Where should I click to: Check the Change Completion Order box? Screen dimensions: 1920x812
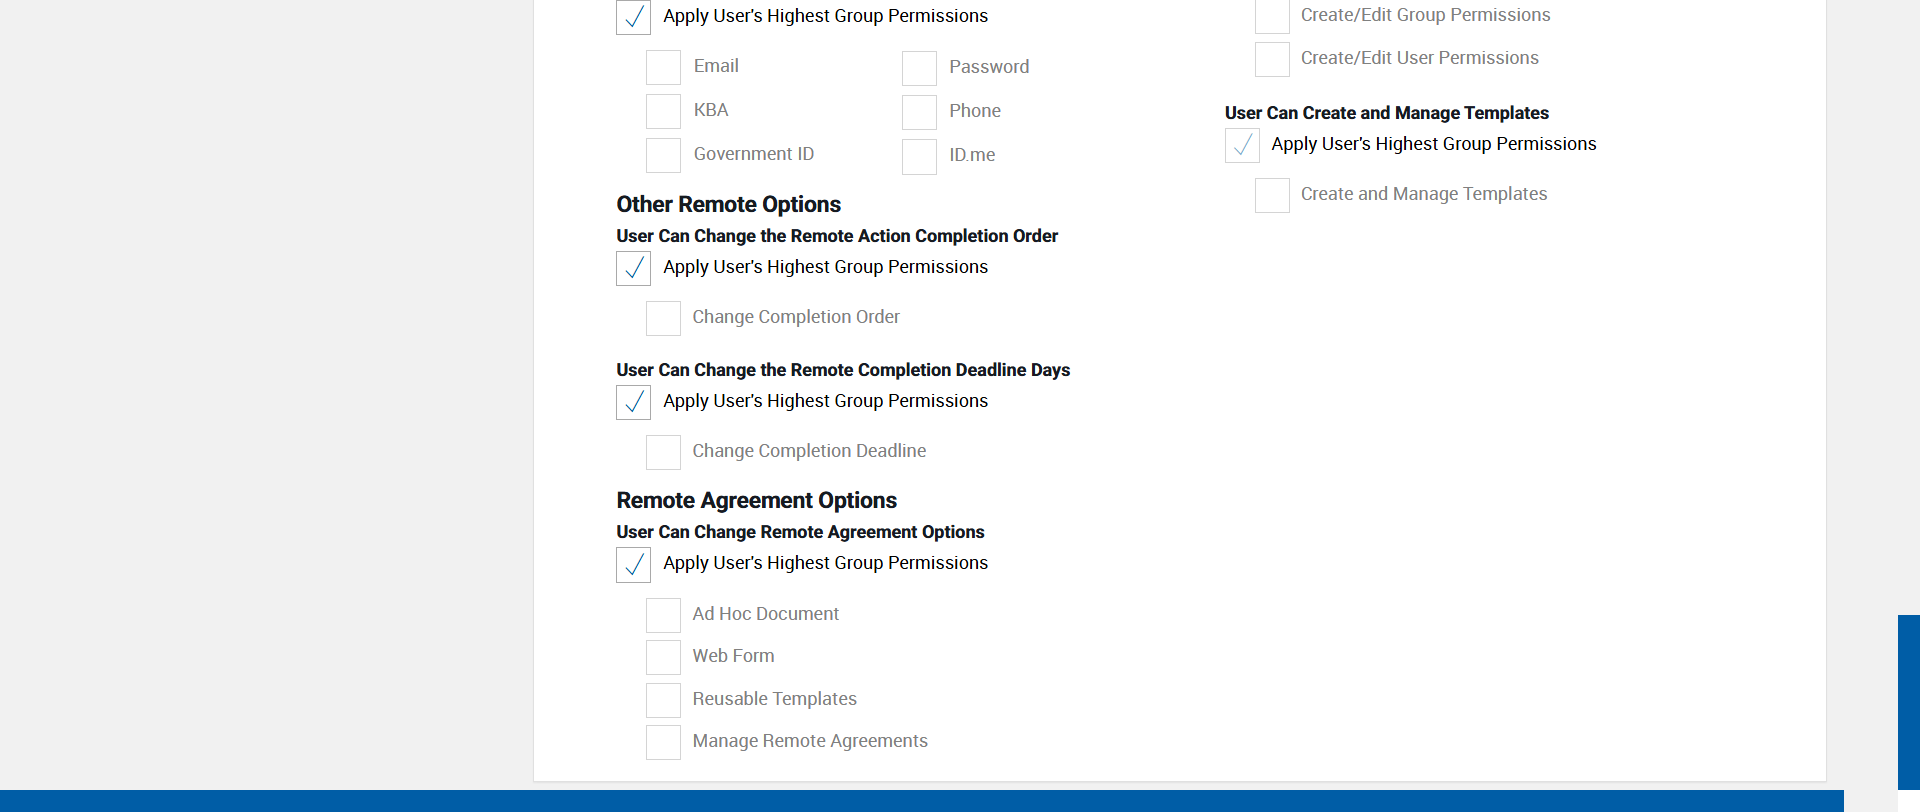click(663, 318)
